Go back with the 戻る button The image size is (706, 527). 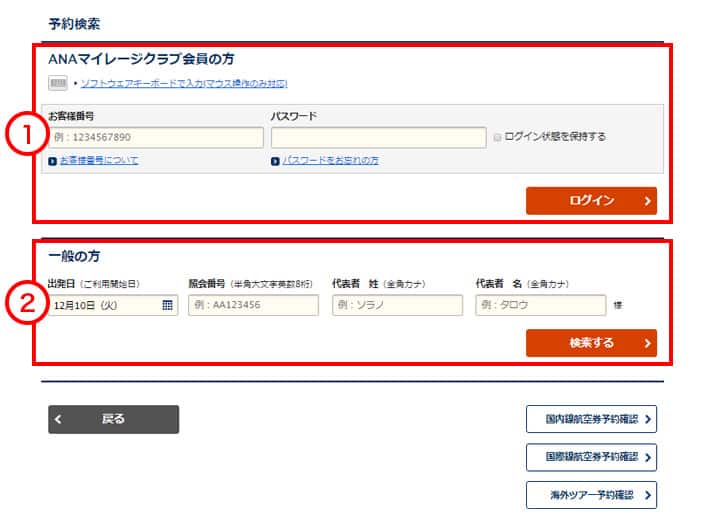point(113,419)
